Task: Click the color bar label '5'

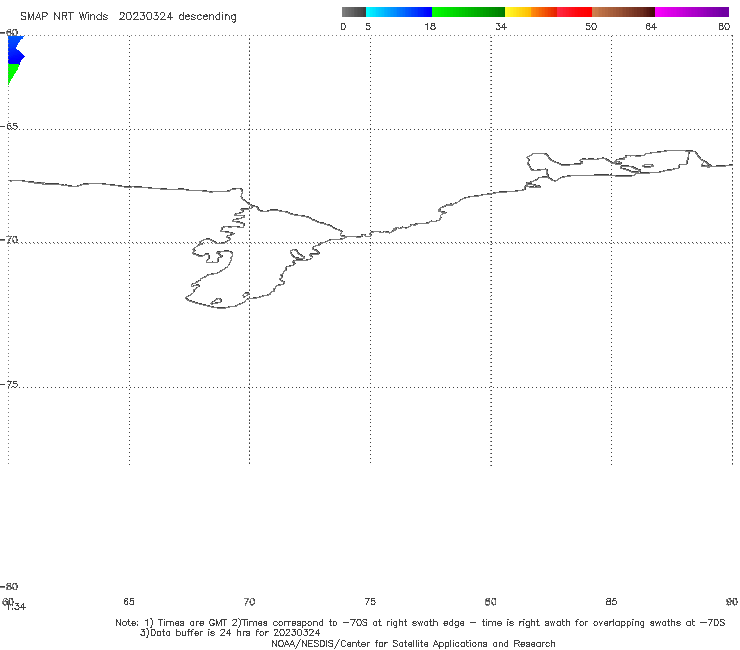Action: (368, 26)
